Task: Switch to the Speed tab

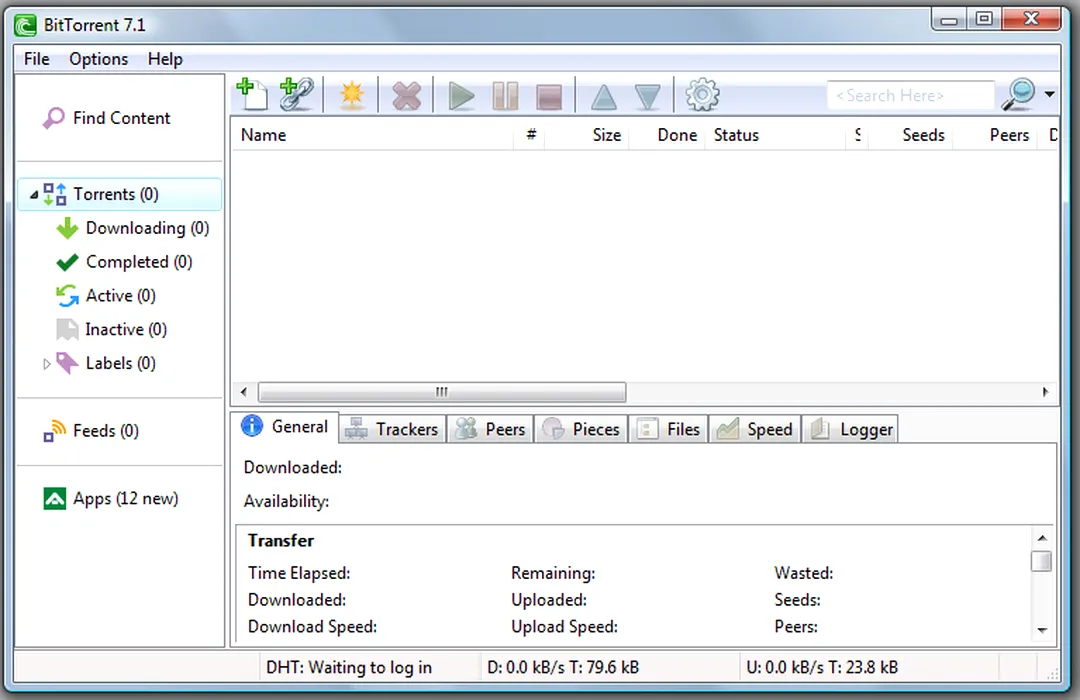Action: (756, 429)
